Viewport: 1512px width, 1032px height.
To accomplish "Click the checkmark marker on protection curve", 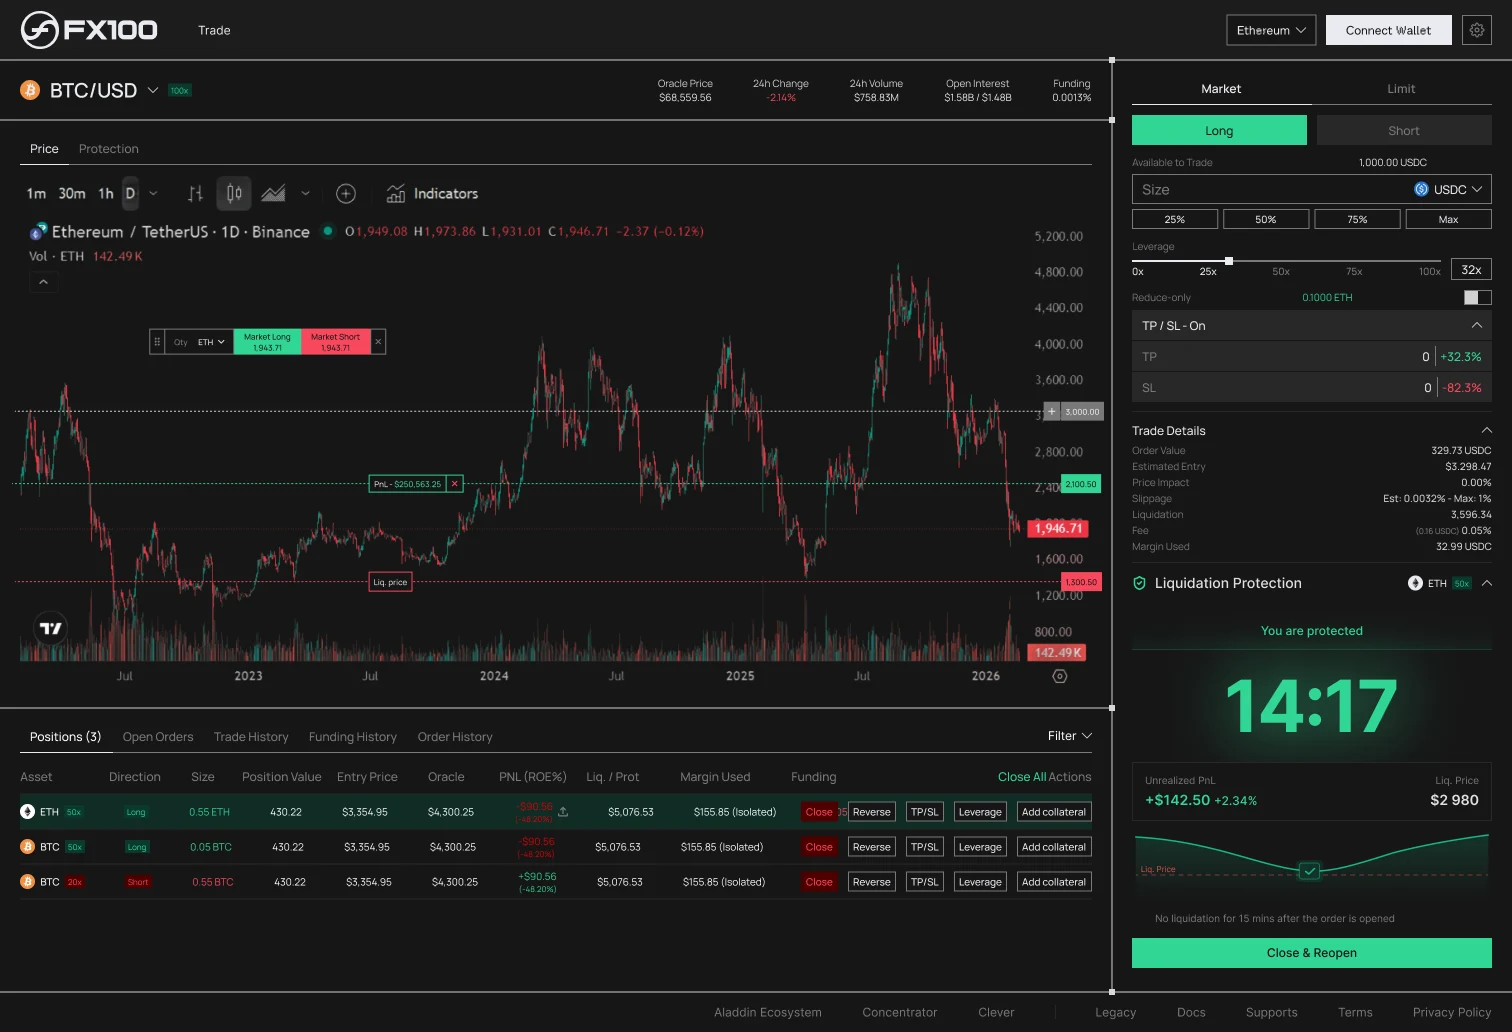I will pos(1309,871).
